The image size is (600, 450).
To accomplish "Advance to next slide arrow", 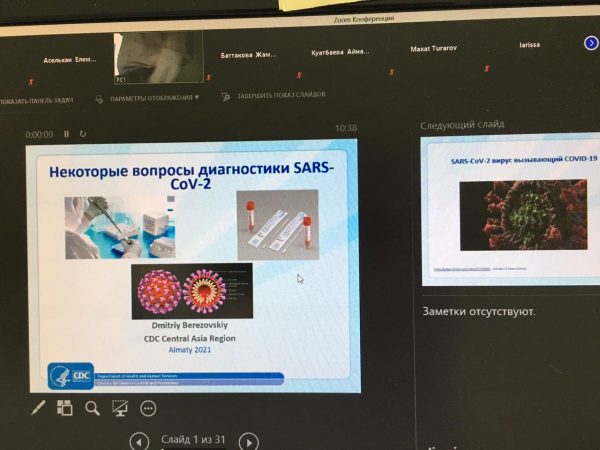I will click(x=249, y=441).
